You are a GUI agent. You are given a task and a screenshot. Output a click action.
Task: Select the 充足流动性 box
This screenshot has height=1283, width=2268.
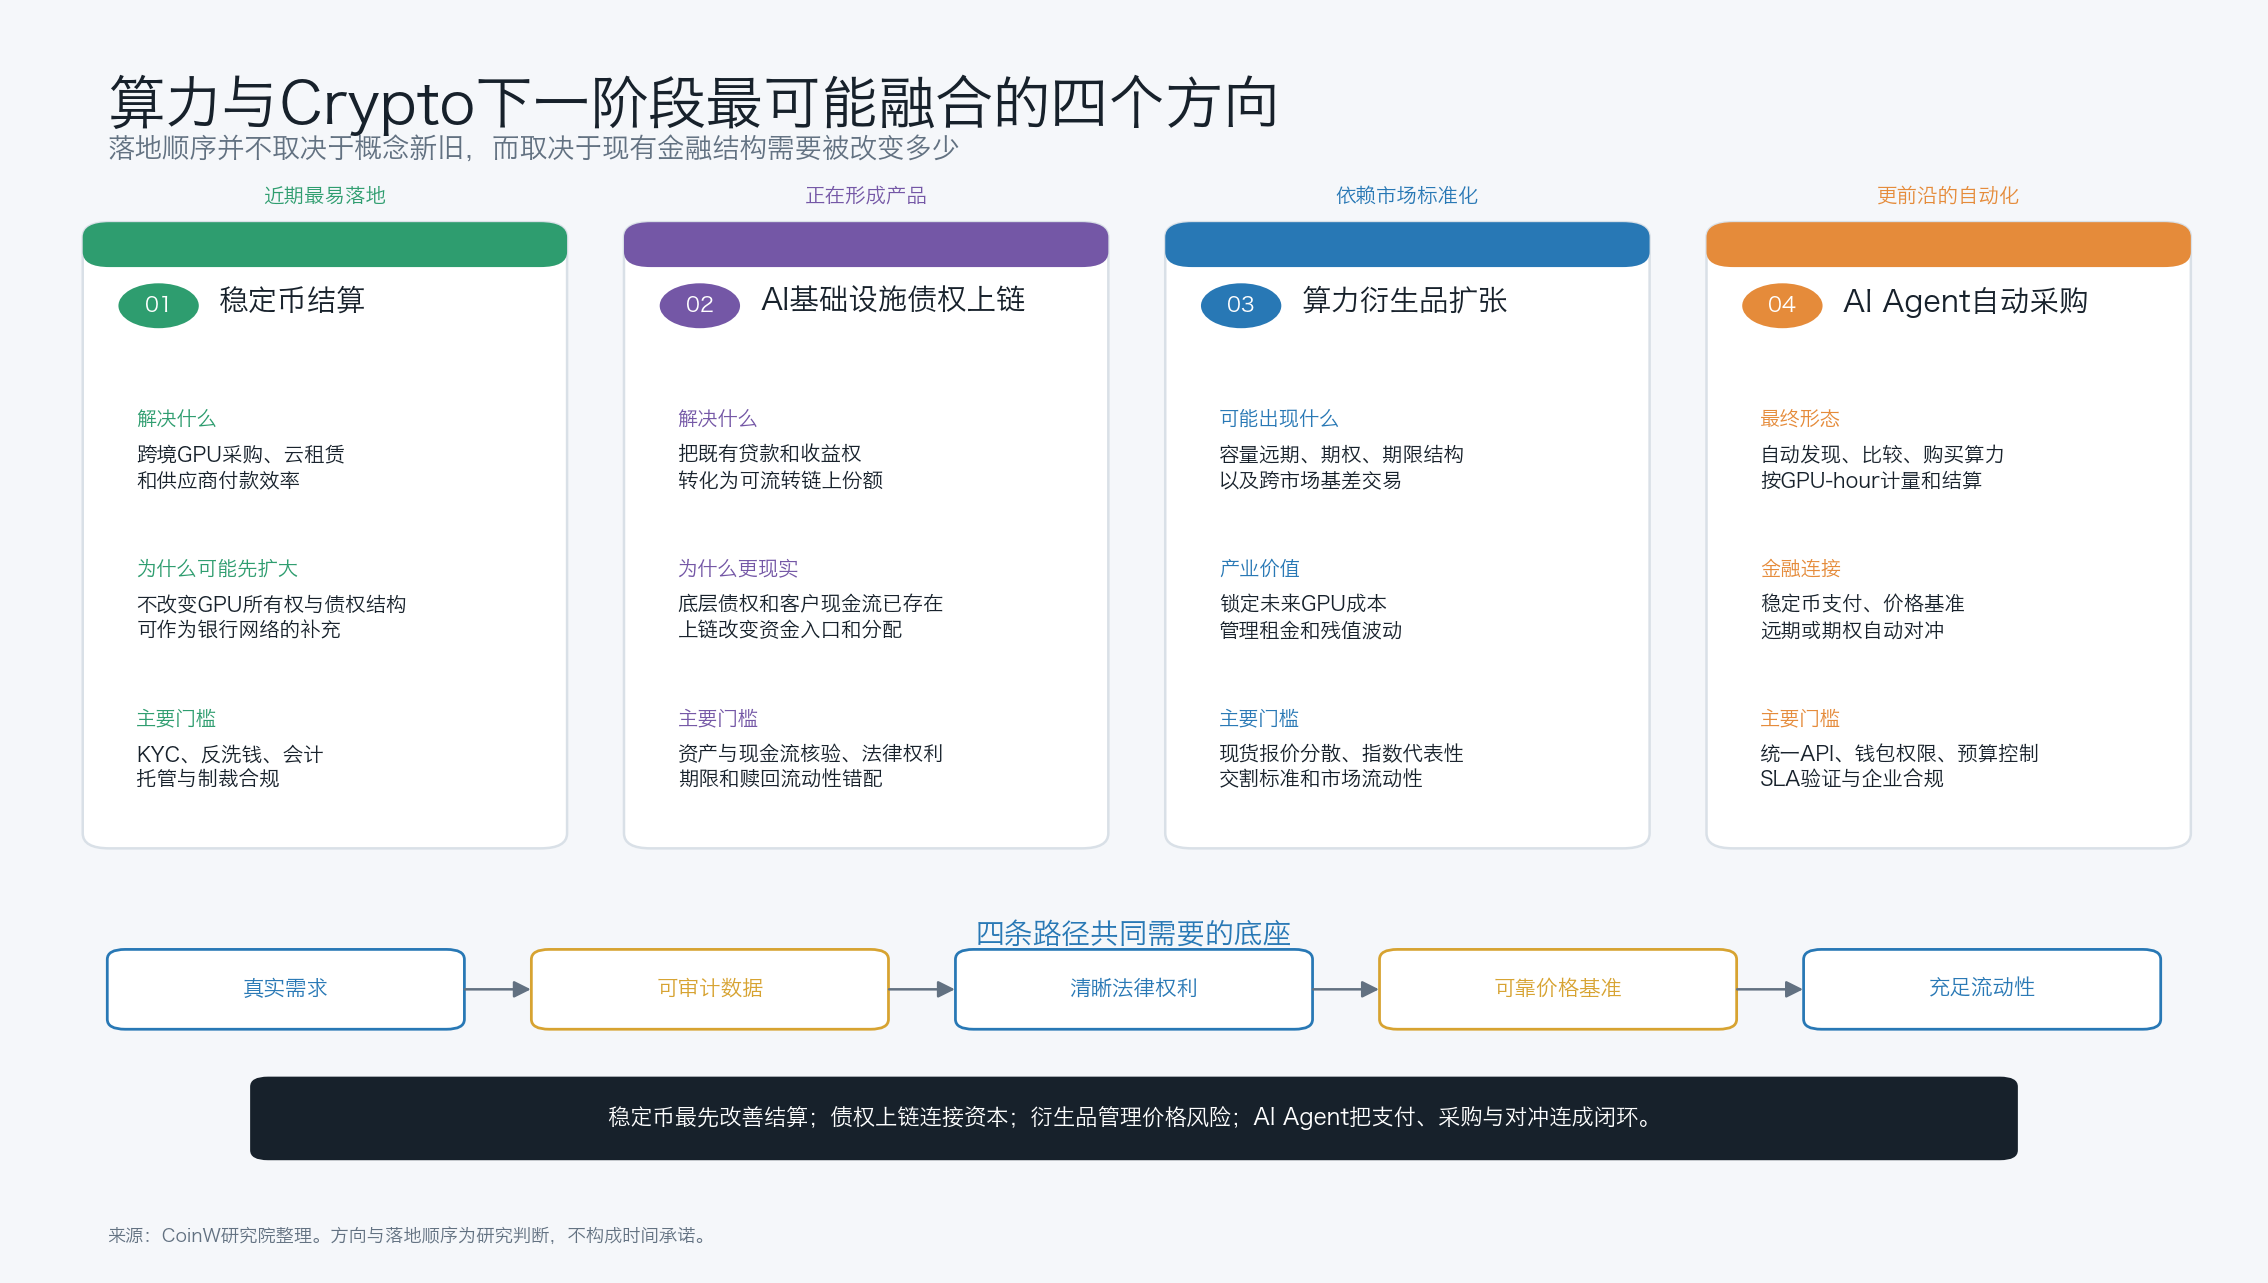[x=1982, y=989]
